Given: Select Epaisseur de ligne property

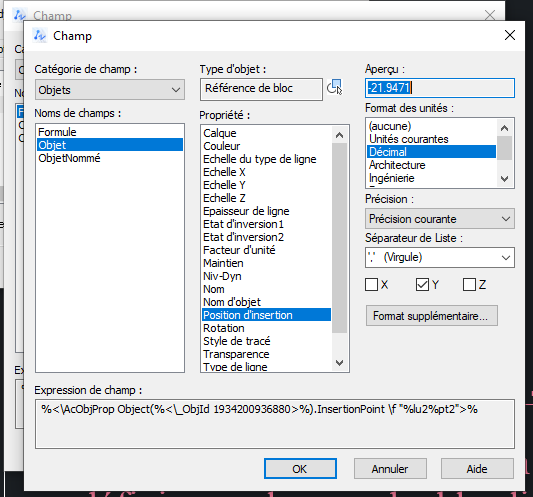Looking at the screenshot, I should tap(266, 211).
